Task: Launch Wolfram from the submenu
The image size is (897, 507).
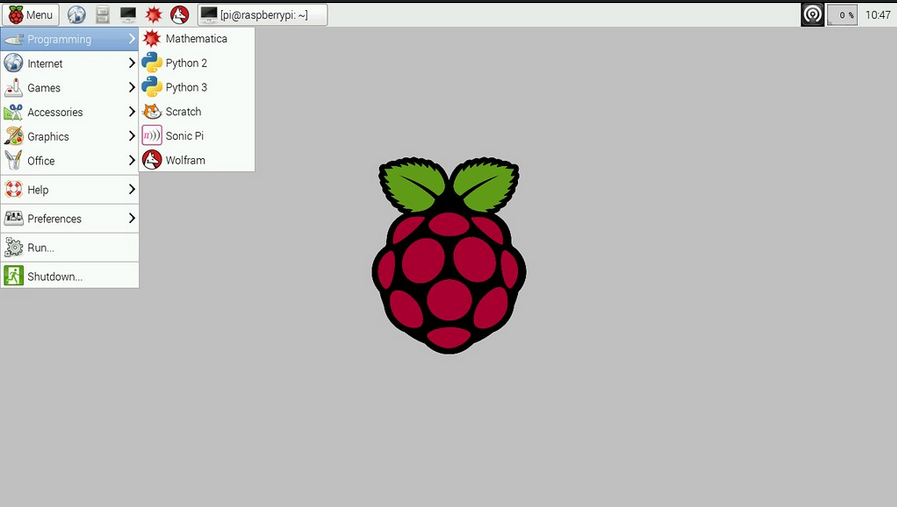Action: (x=197, y=160)
